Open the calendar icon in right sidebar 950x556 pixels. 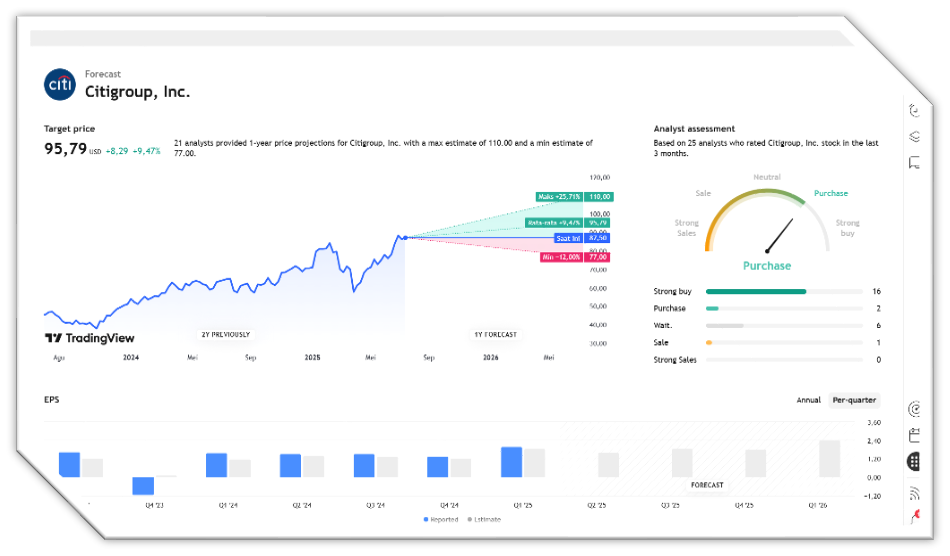point(914,435)
